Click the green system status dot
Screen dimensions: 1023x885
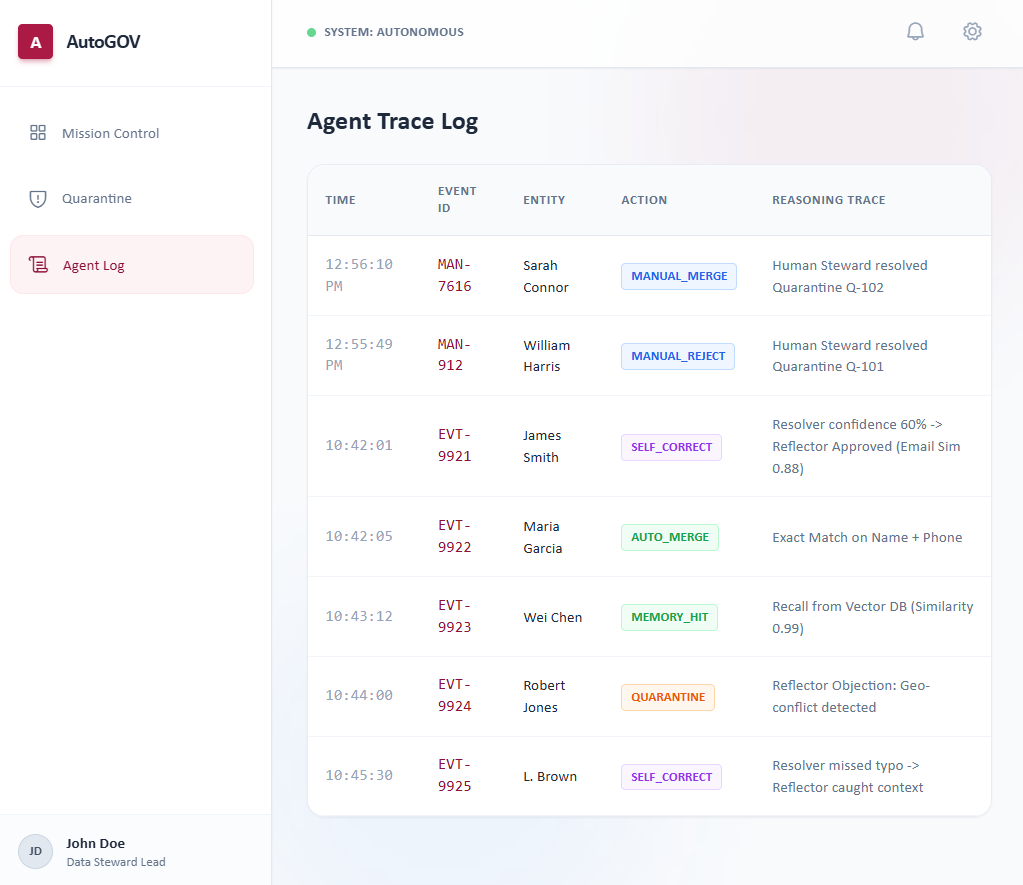311,32
